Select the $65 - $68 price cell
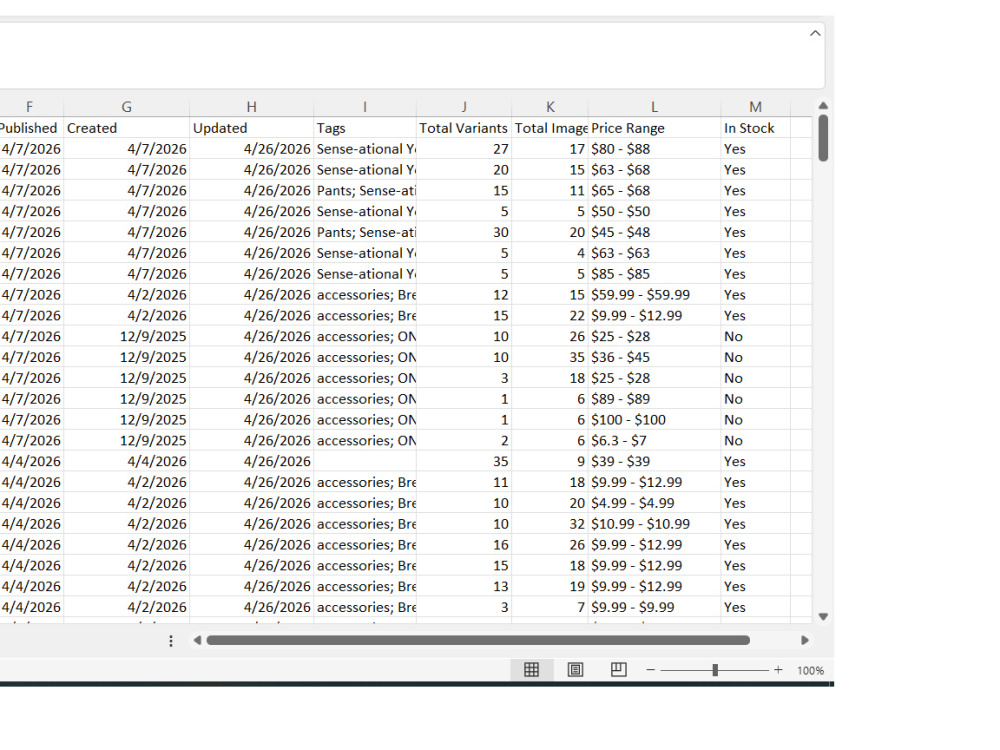The image size is (1000, 750). pyautogui.click(x=654, y=191)
